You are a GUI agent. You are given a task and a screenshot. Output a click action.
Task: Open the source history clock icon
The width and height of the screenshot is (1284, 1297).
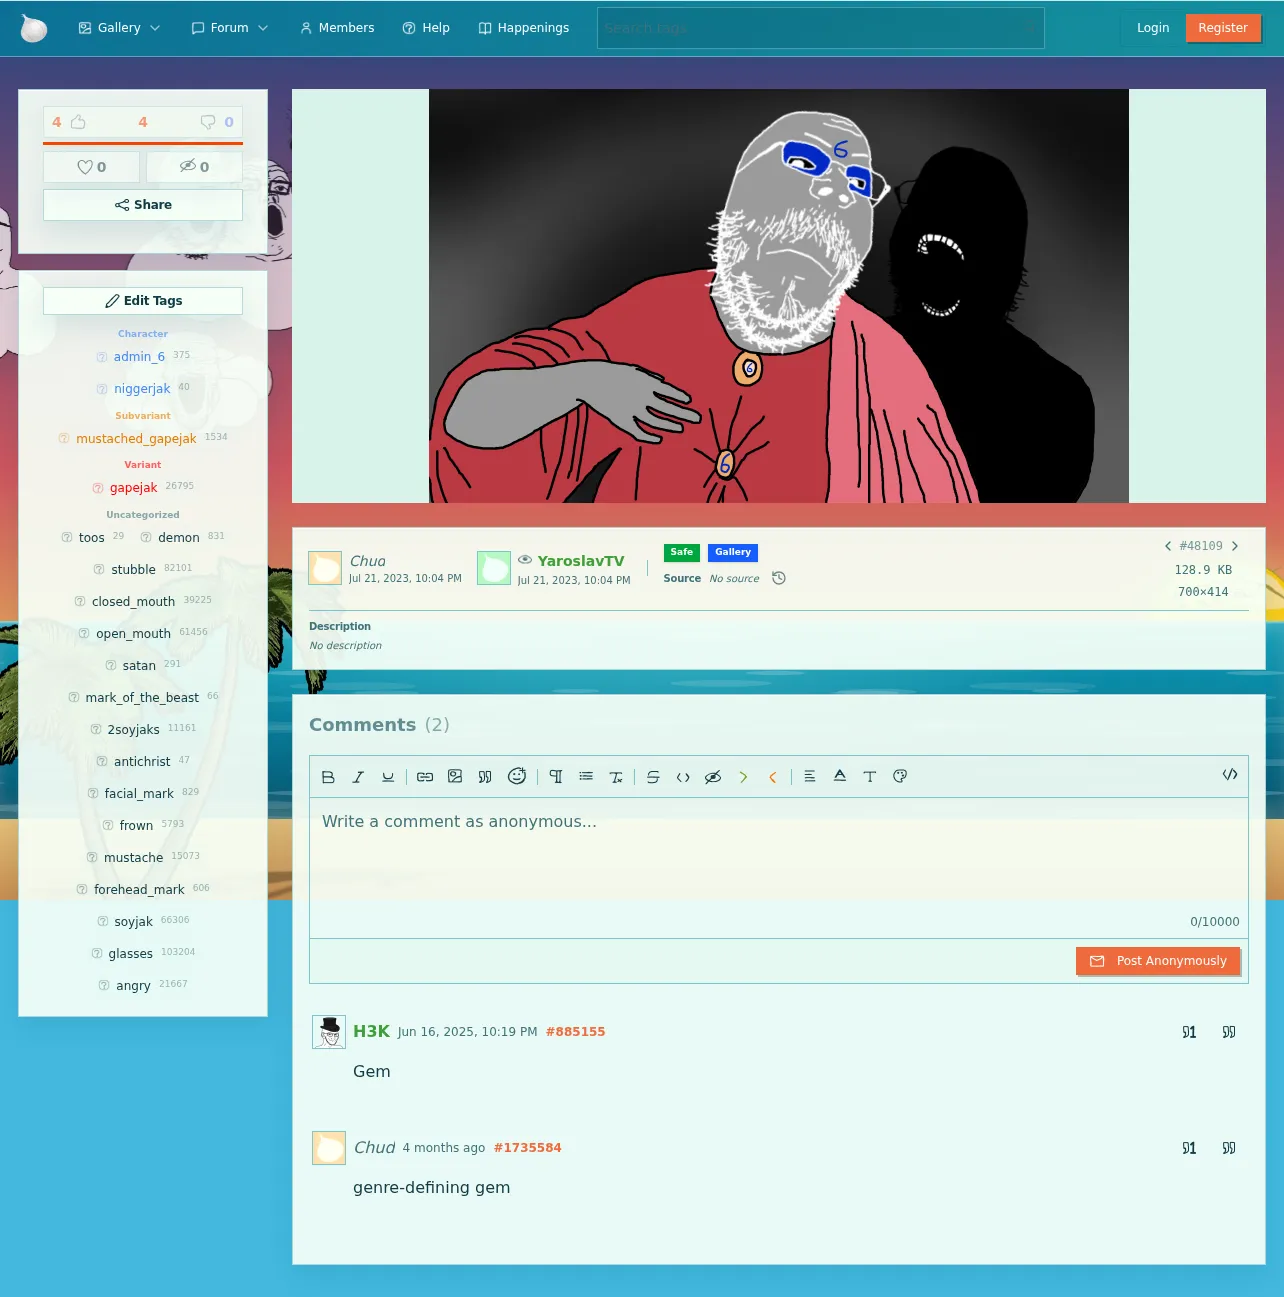click(x=779, y=578)
